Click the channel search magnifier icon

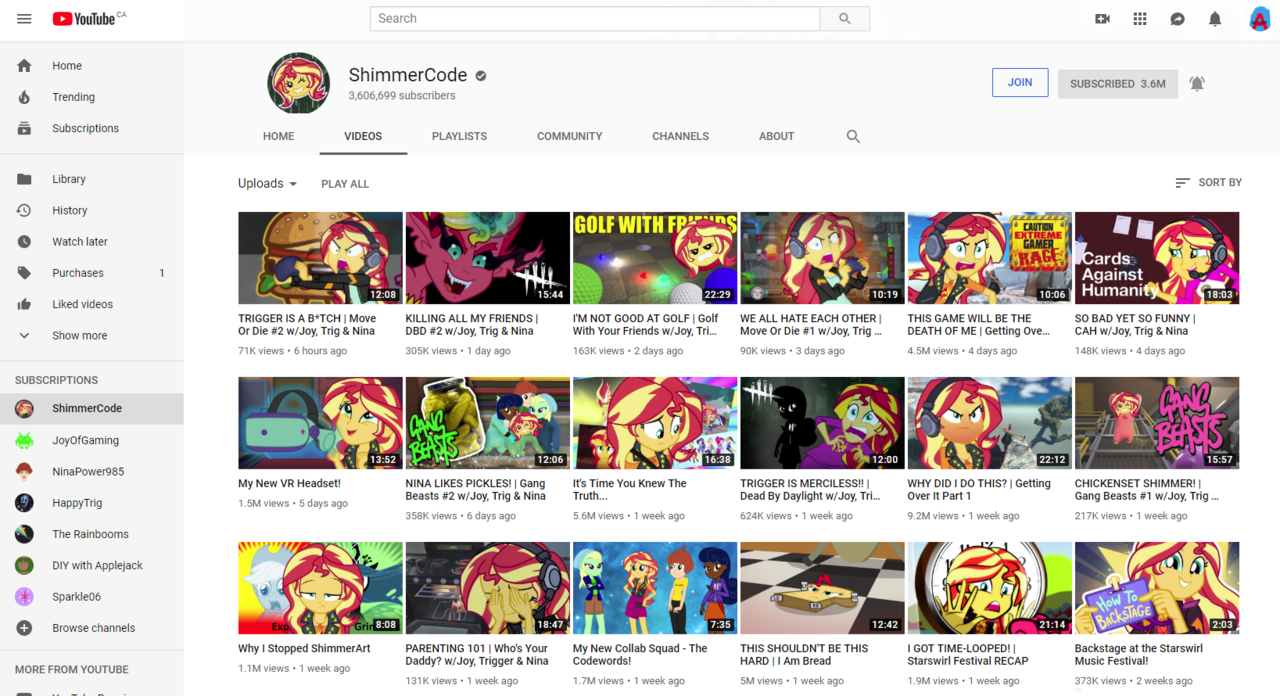click(x=853, y=137)
